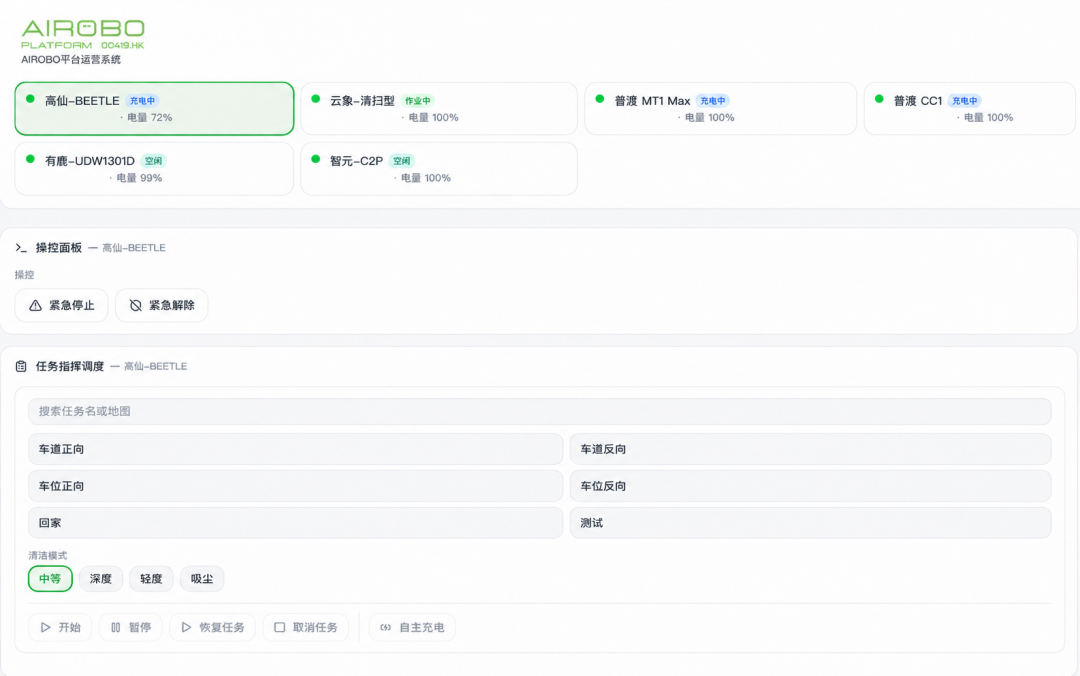The height and width of the screenshot is (676, 1080).
Task: Click the green status dot of 高仙-BEETLE
Action: (30, 99)
